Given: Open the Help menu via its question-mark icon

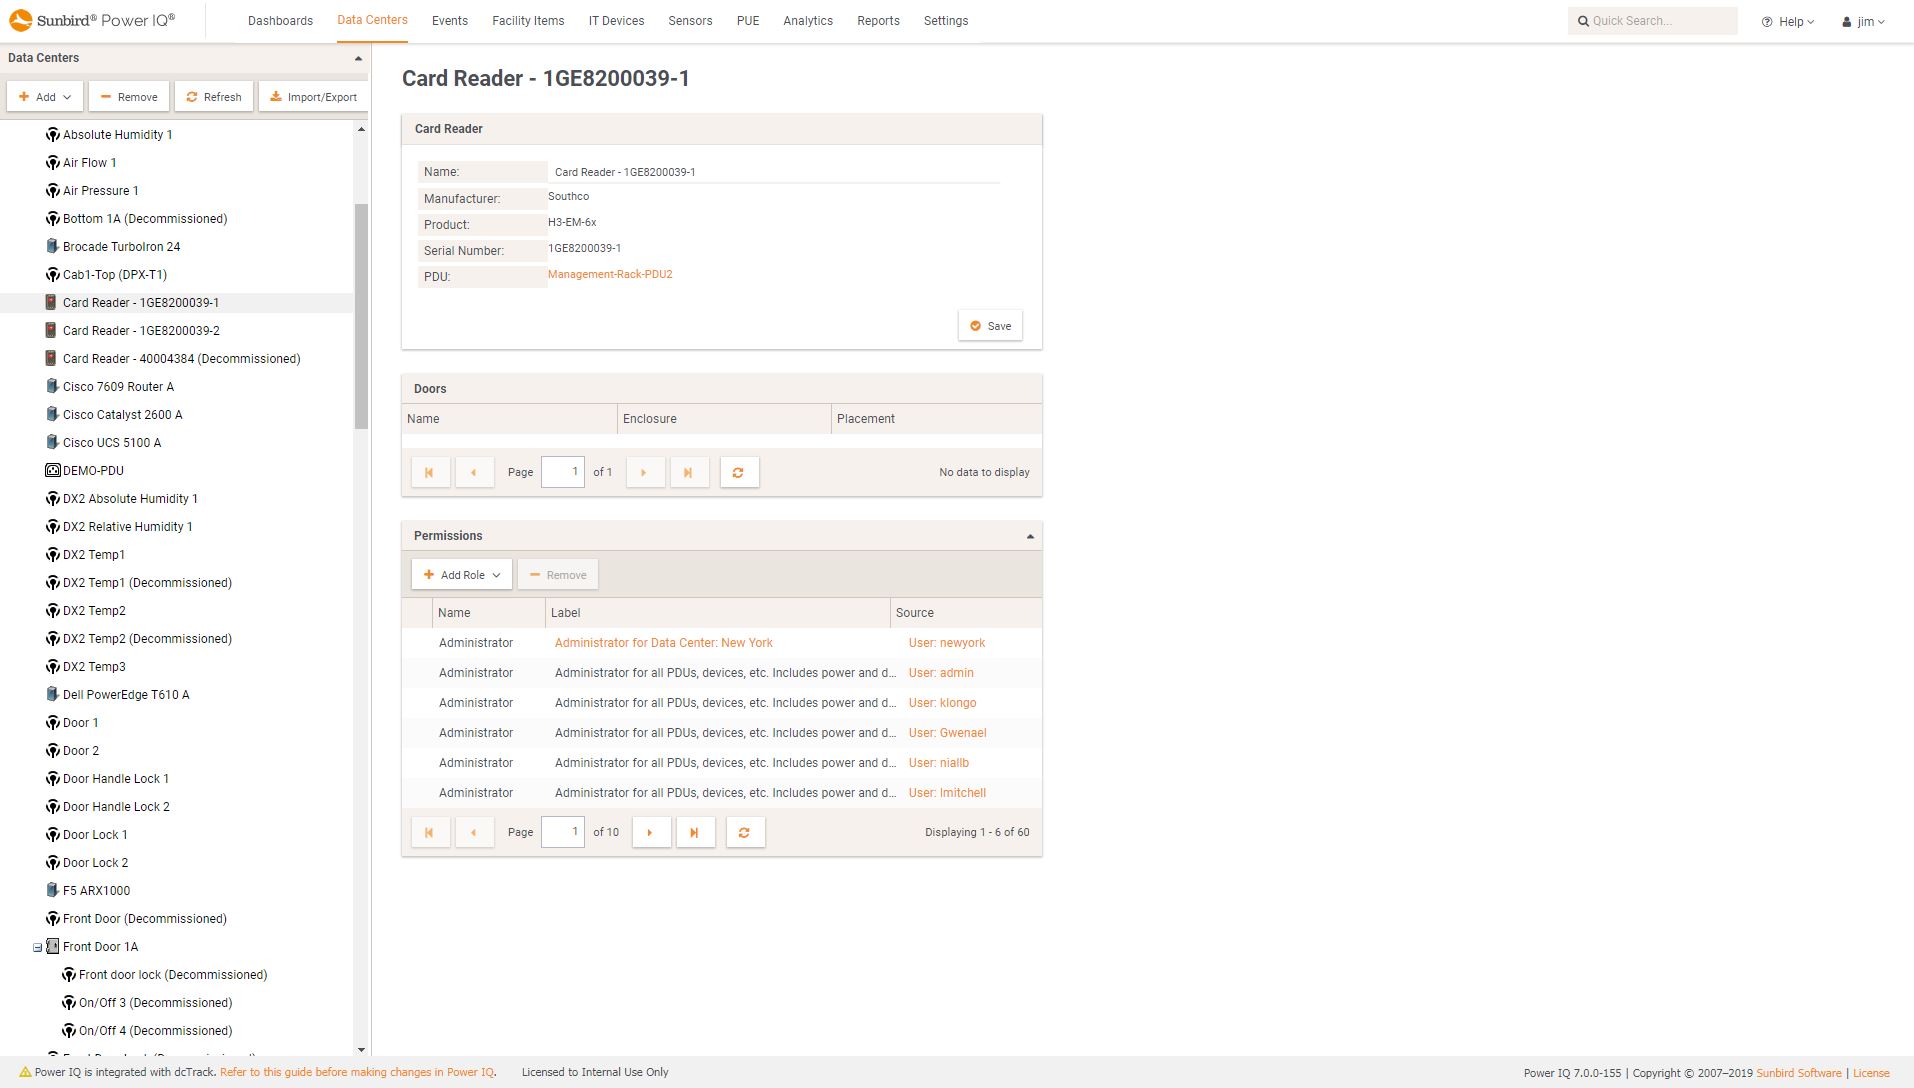Looking at the screenshot, I should (1766, 21).
